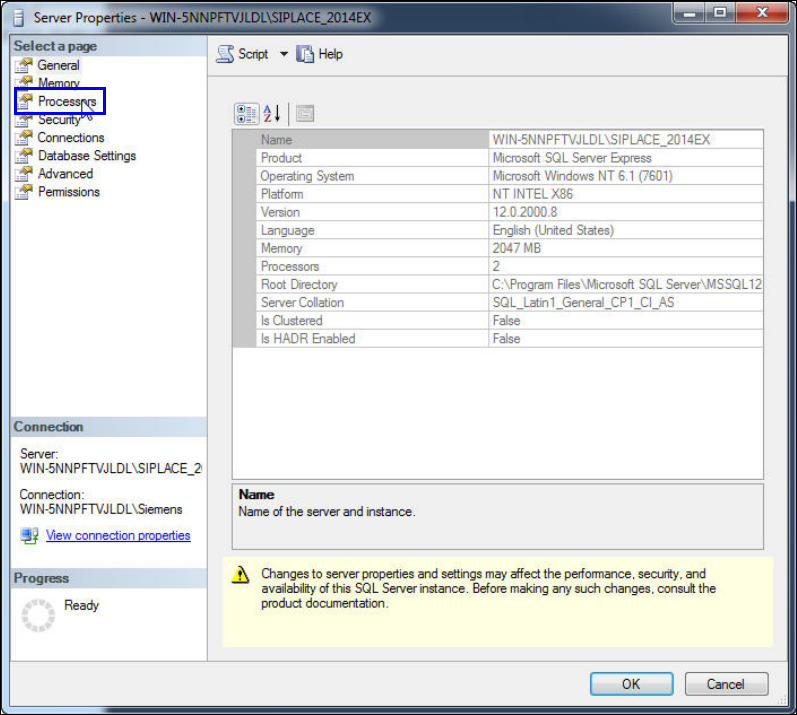Viewport: 797px width, 715px height.
Task: Click the server properties title bar icon
Action: pyautogui.click(x=19, y=18)
